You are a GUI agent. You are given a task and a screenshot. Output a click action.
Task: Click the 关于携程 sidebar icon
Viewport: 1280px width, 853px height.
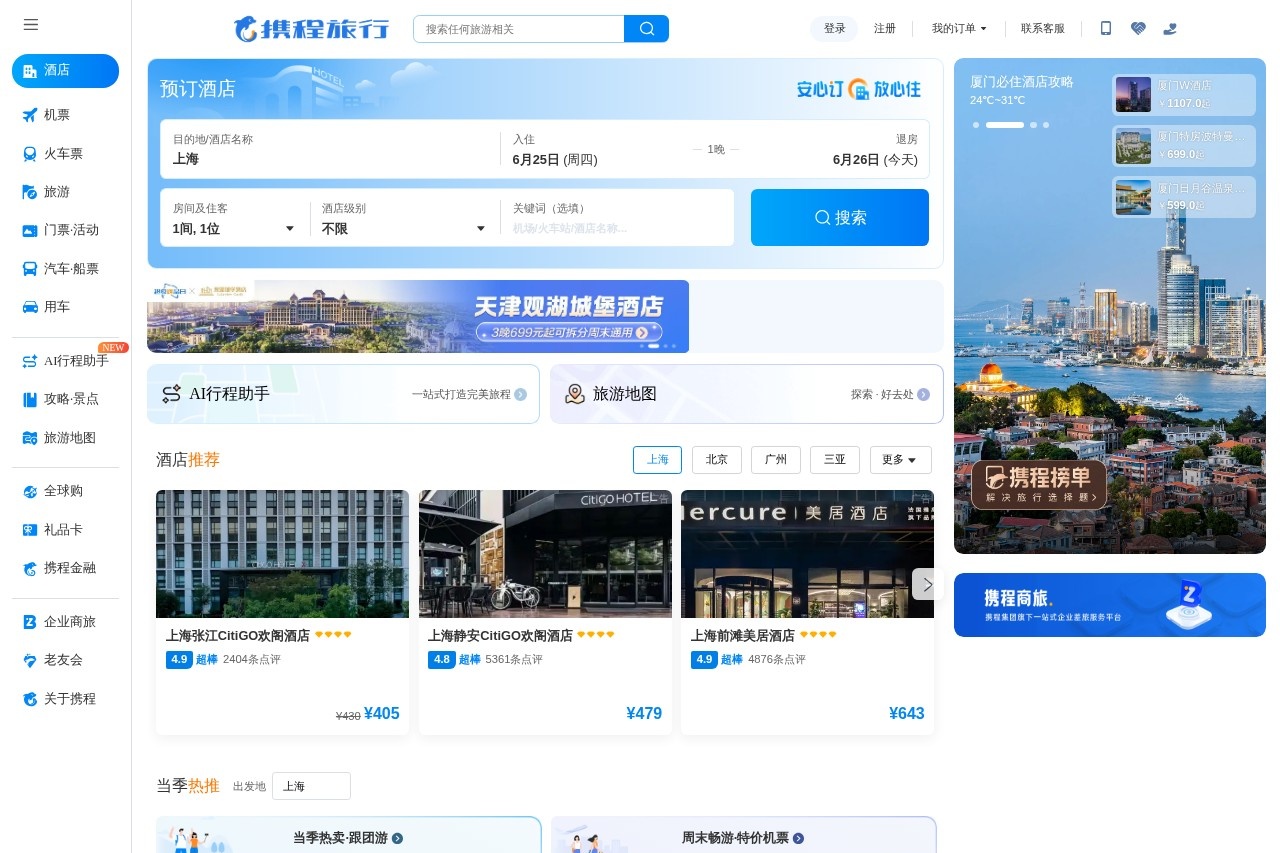coord(30,699)
